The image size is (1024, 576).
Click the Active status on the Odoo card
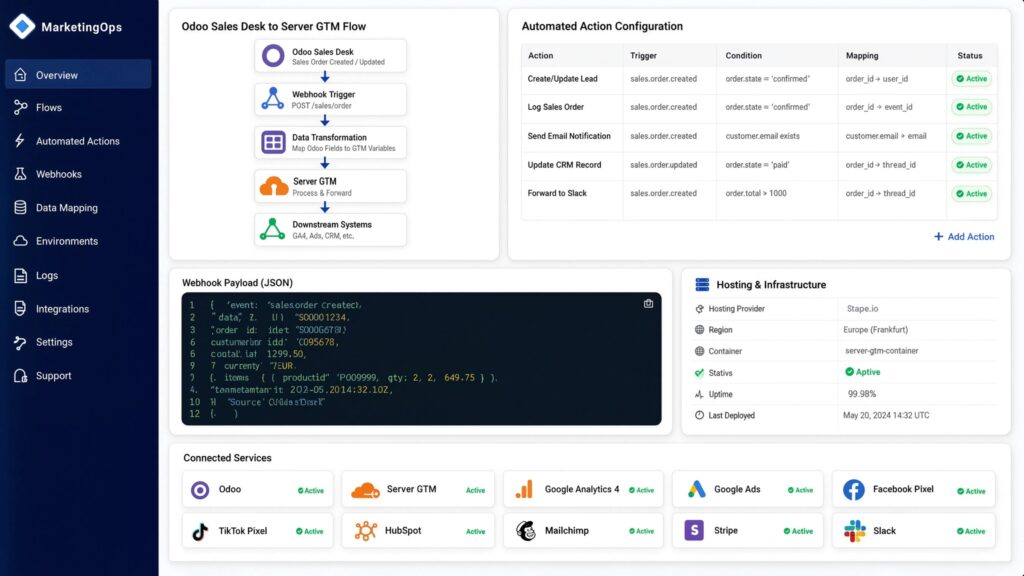click(311, 490)
